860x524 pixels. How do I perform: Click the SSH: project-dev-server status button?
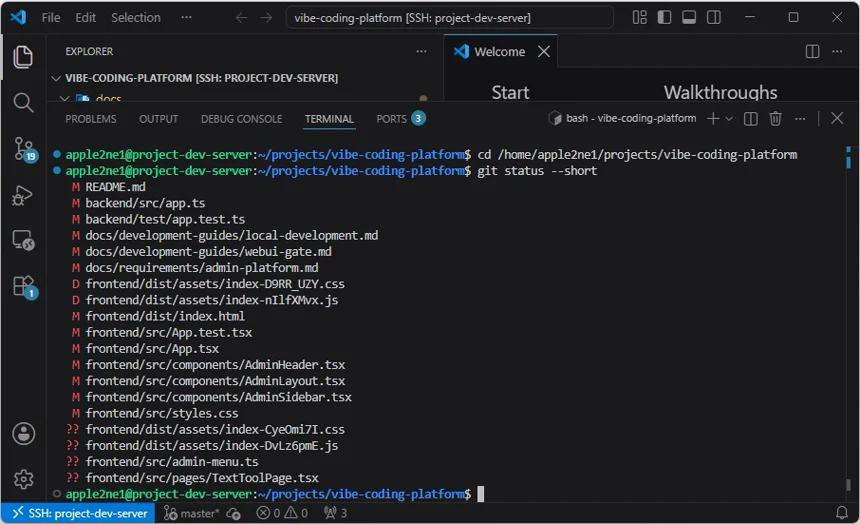(x=78, y=514)
